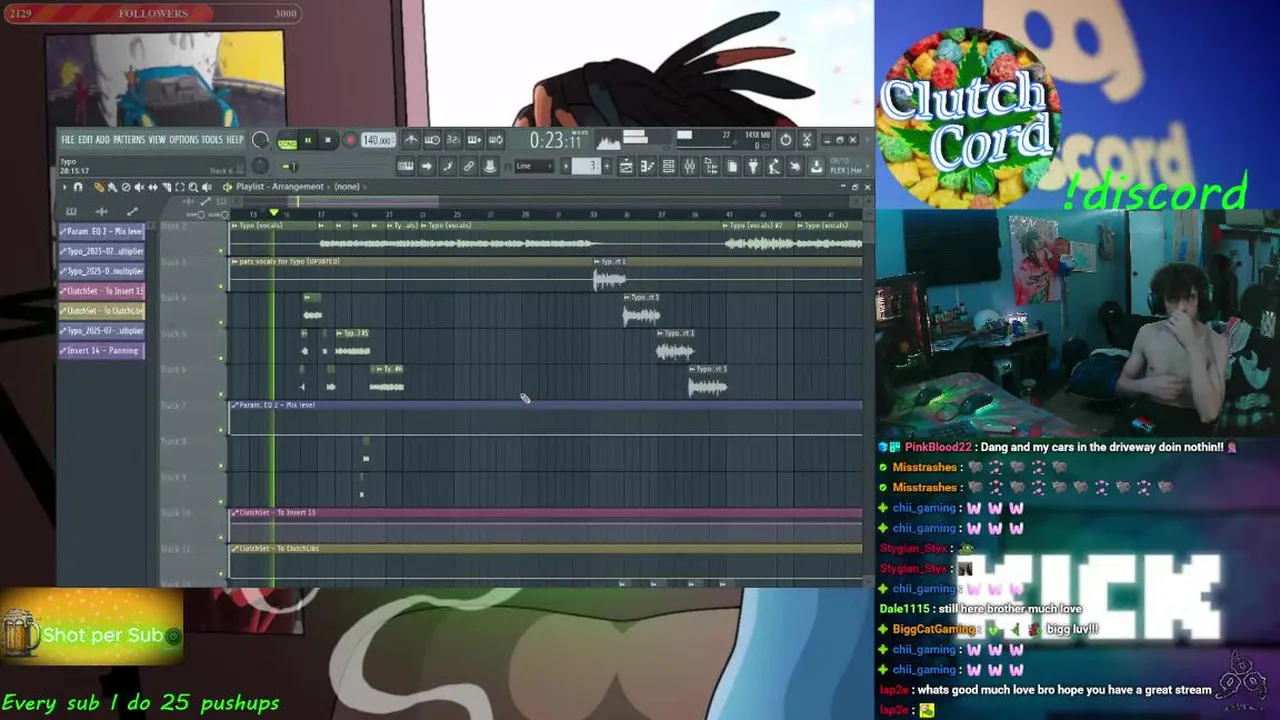
Task: Open the TOOLS menu
Action: [x=212, y=140]
